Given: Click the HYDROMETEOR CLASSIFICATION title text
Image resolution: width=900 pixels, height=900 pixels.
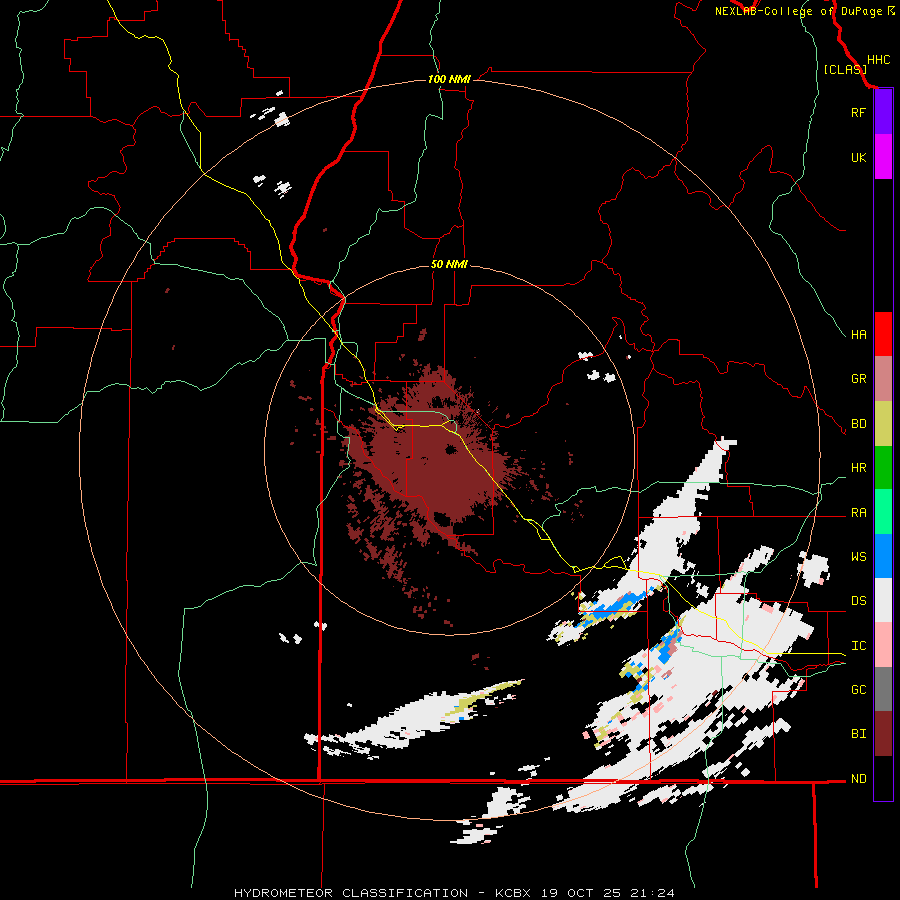Looking at the screenshot, I should [x=351, y=893].
